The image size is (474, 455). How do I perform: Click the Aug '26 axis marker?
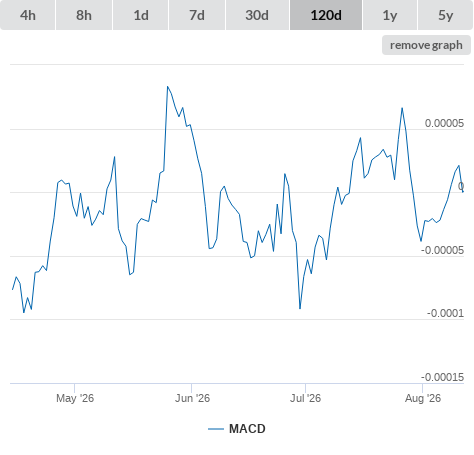coord(423,398)
